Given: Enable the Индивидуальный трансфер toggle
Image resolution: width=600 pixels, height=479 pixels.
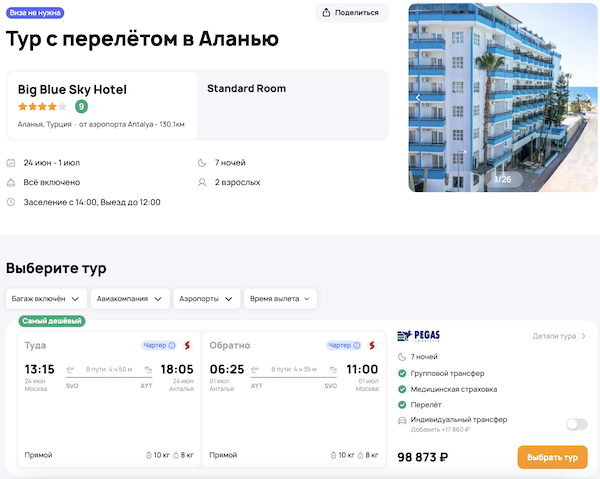Looking at the screenshot, I should (x=576, y=424).
